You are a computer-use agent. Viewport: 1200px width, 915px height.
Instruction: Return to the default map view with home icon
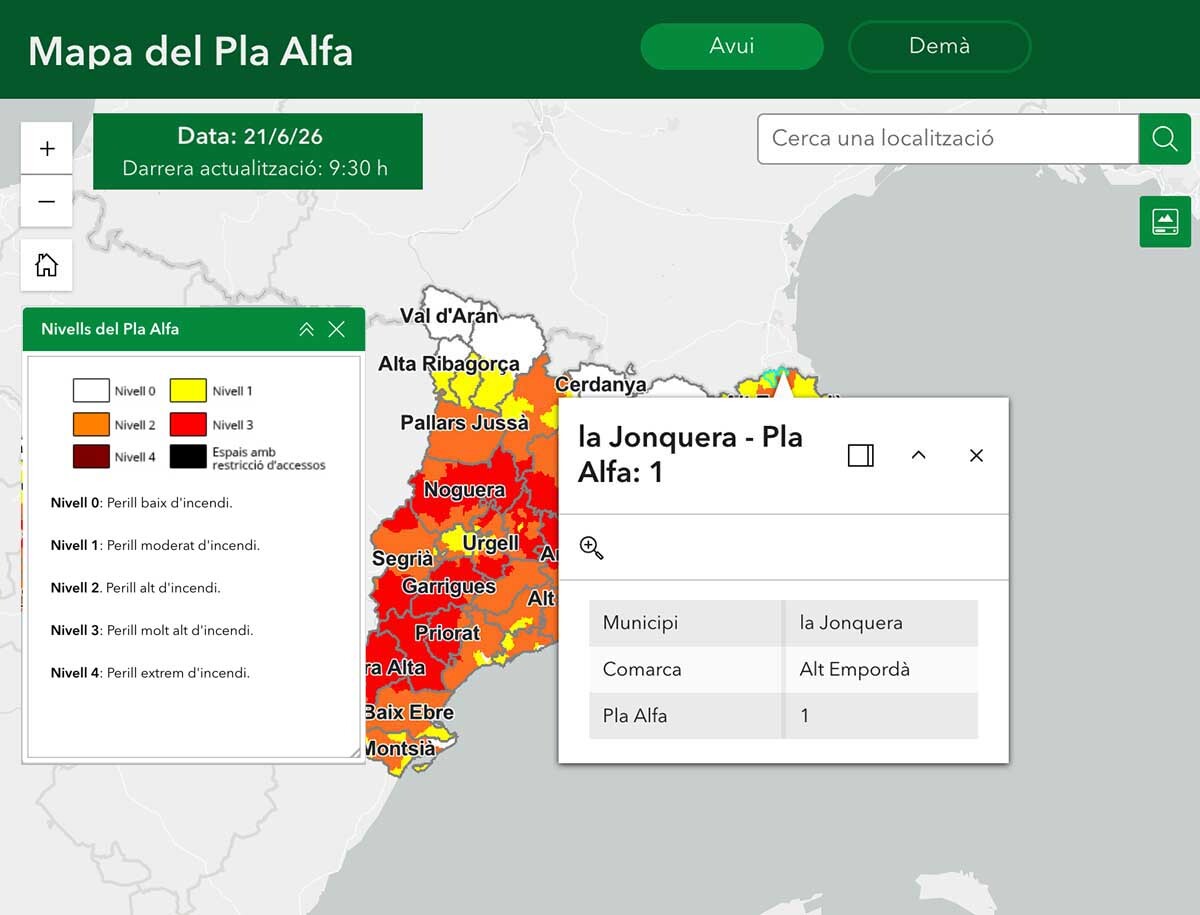tap(46, 265)
